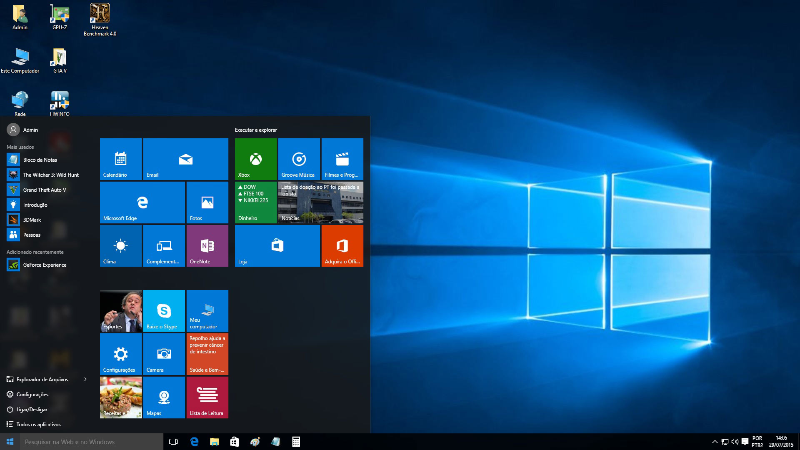Select the Heaven Benchmark 4.0 shortcut
The height and width of the screenshot is (450, 800).
(x=100, y=19)
